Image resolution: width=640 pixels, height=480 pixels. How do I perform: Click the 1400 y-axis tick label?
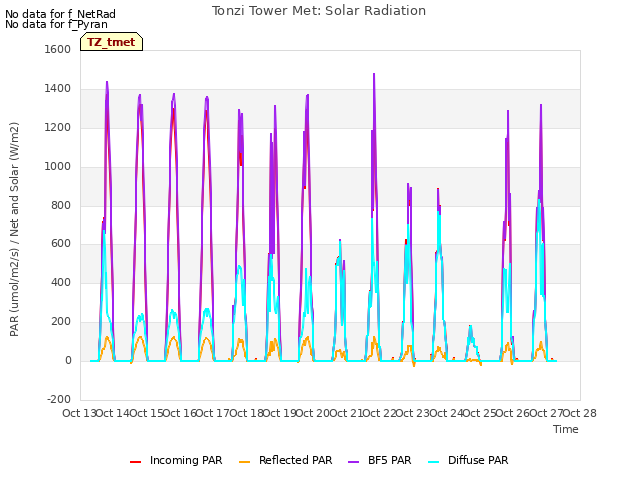(x=58, y=88)
